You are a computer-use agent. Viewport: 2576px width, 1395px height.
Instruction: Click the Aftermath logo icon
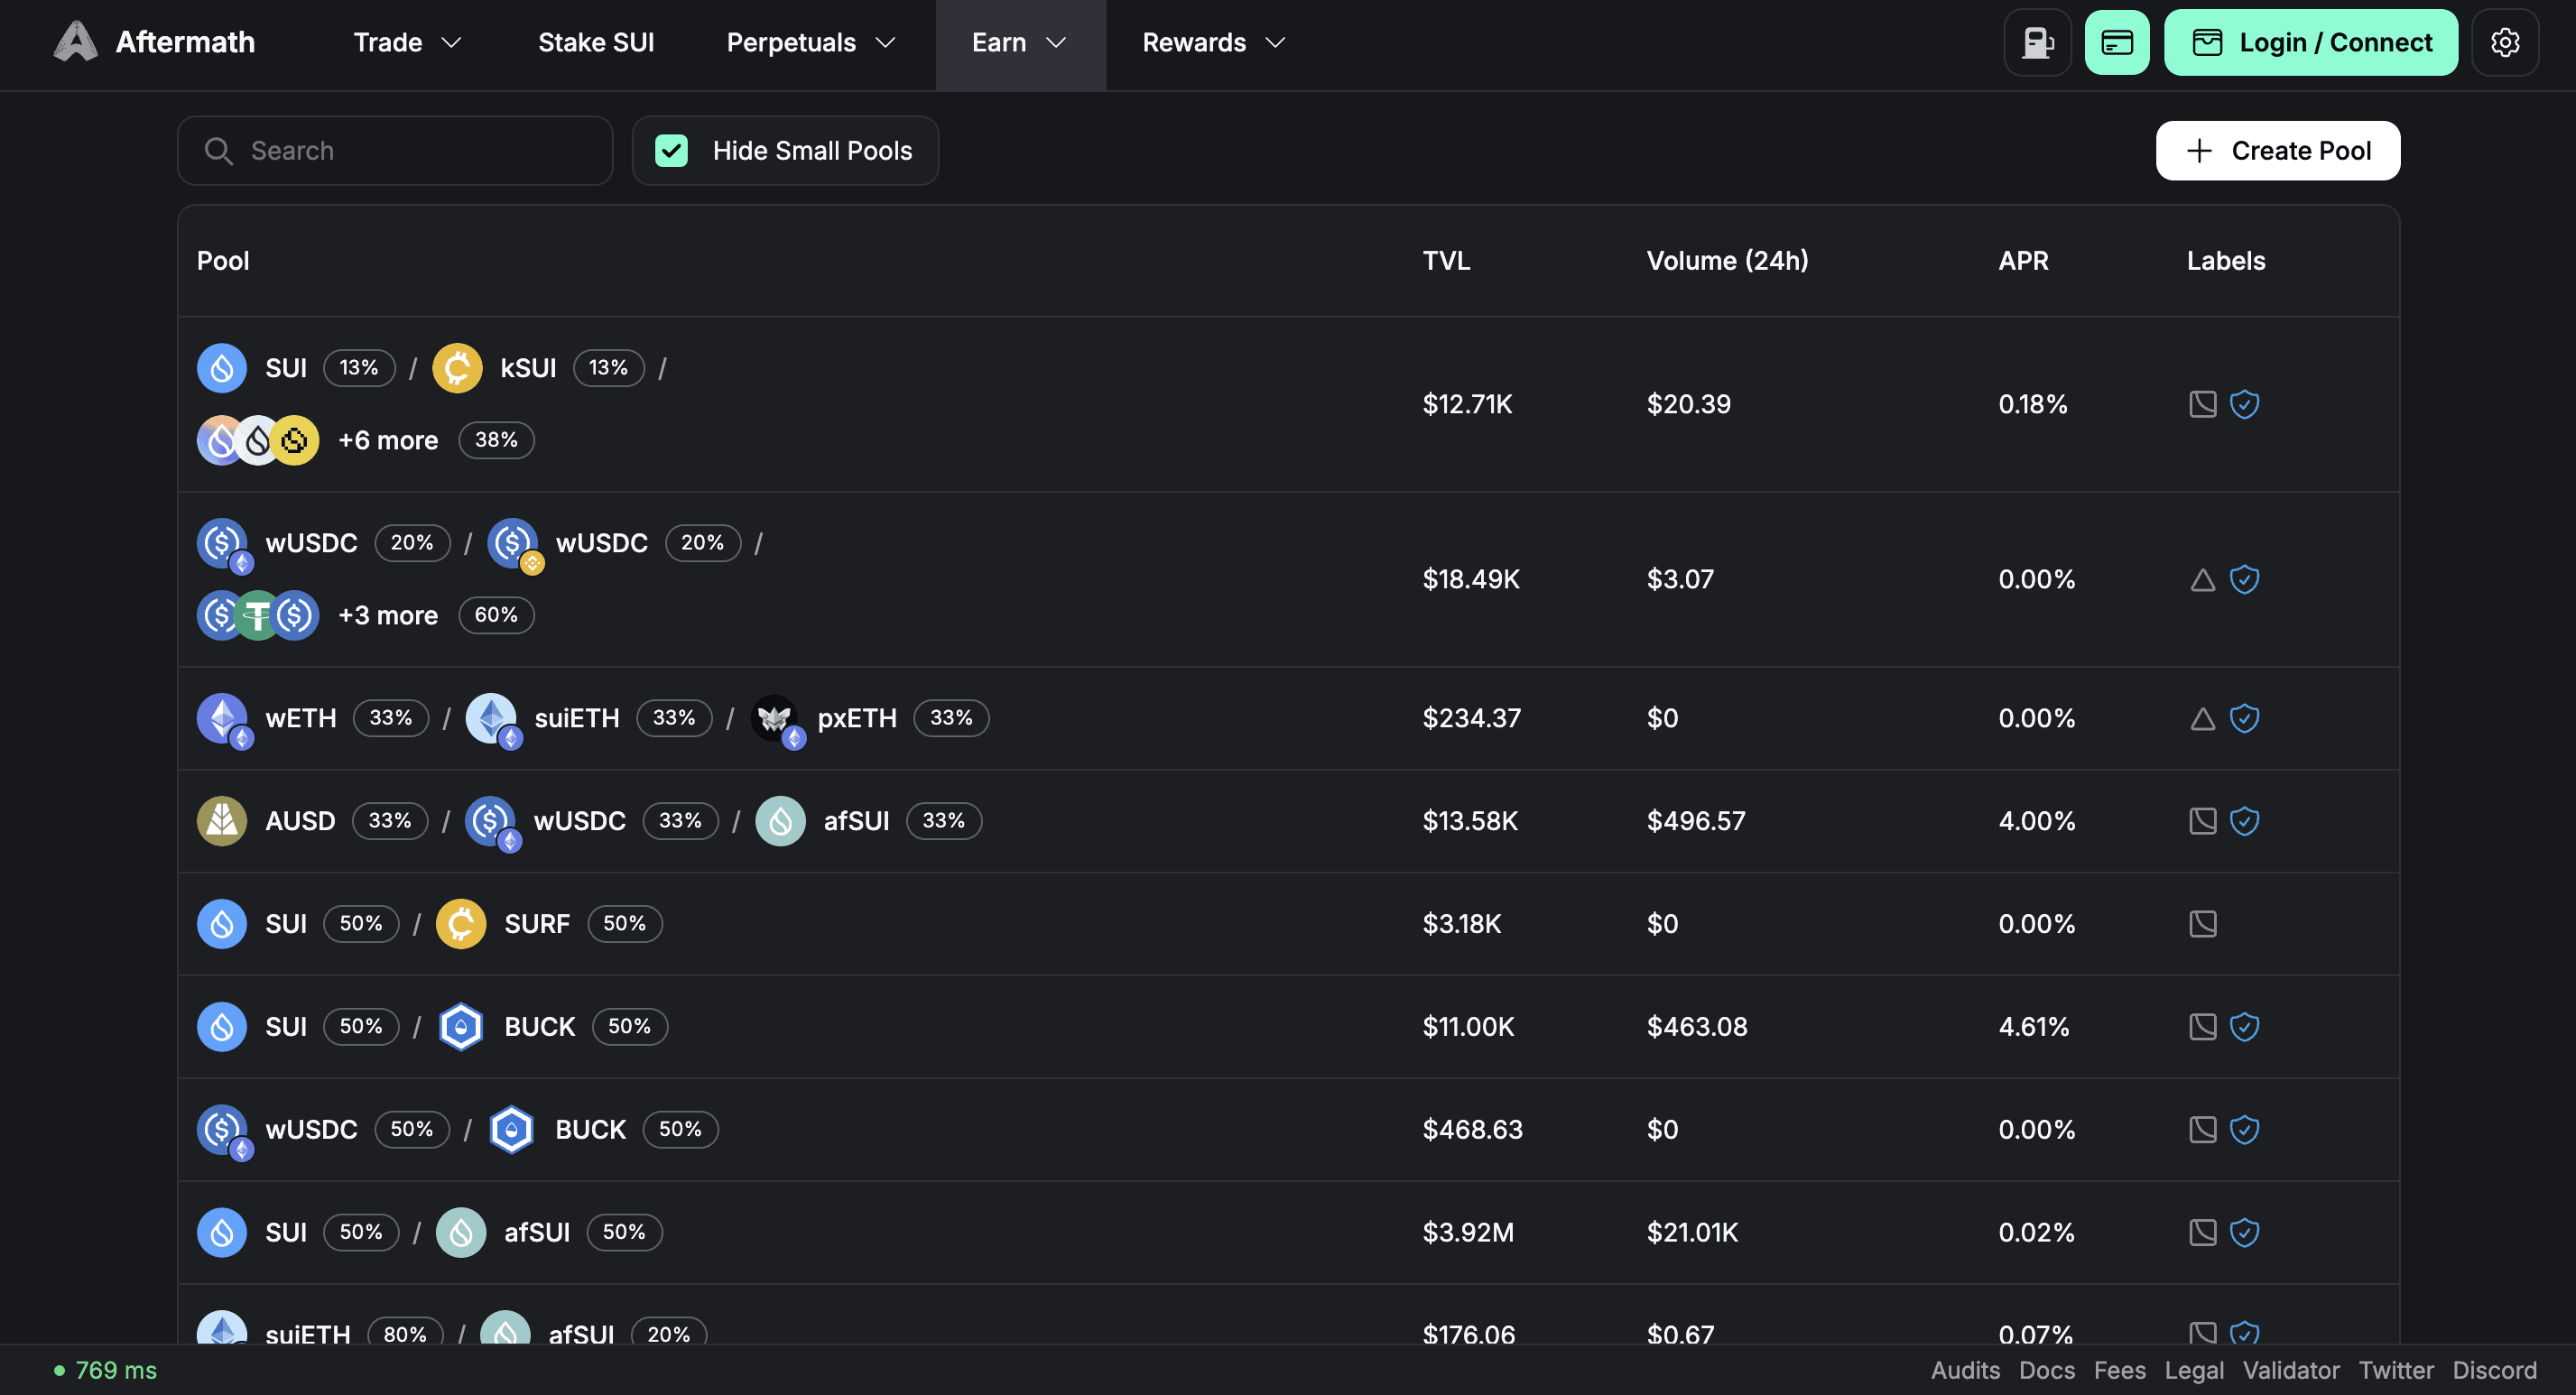[x=75, y=42]
